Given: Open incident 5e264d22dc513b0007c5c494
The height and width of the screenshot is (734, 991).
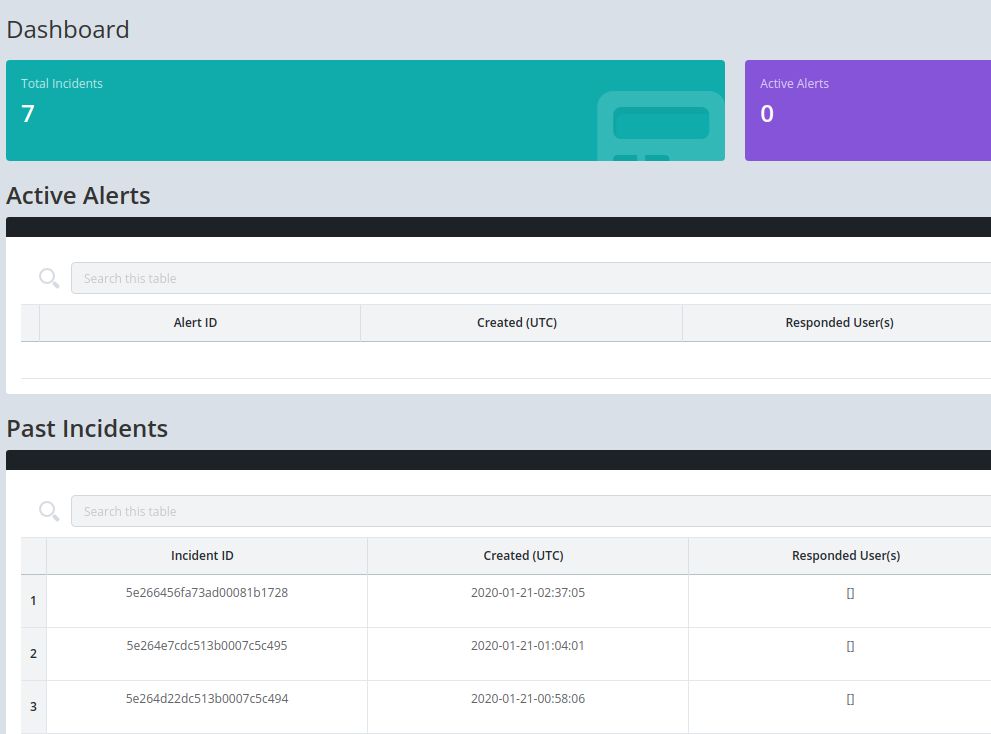Looking at the screenshot, I should [205, 698].
